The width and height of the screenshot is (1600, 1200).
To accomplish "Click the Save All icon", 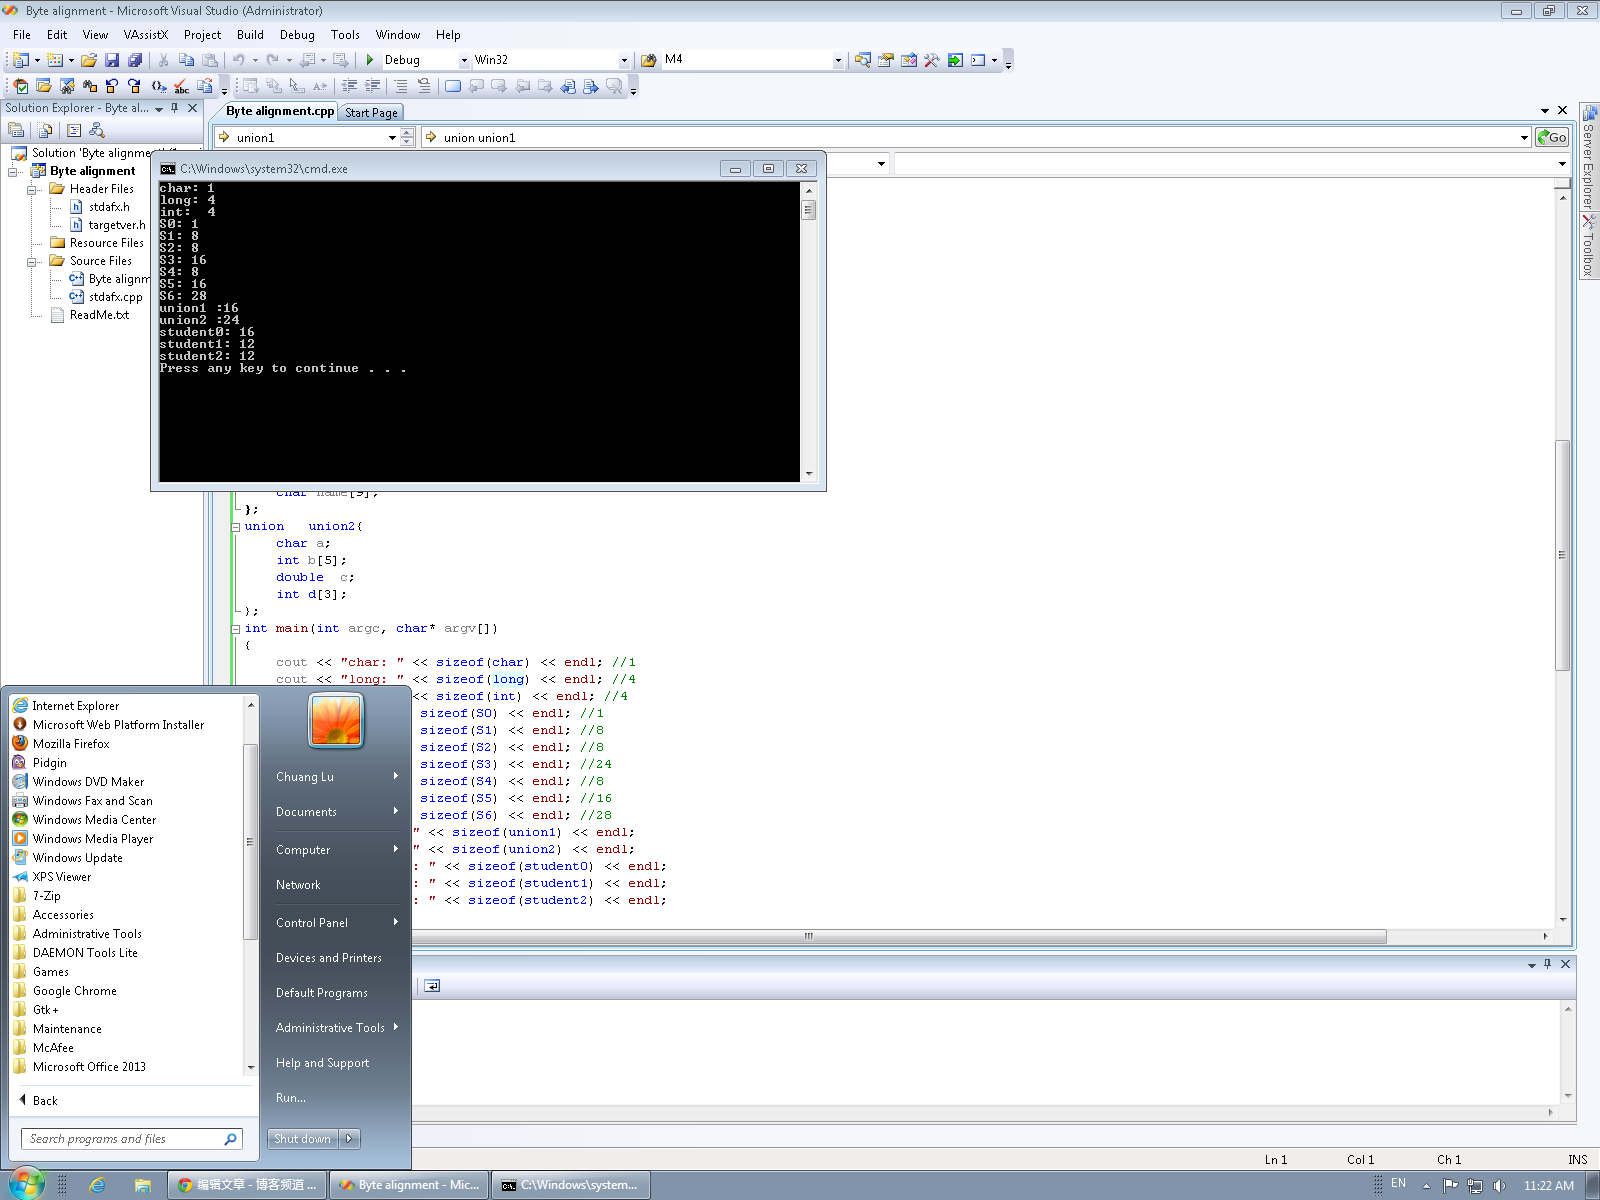I will 135,60.
